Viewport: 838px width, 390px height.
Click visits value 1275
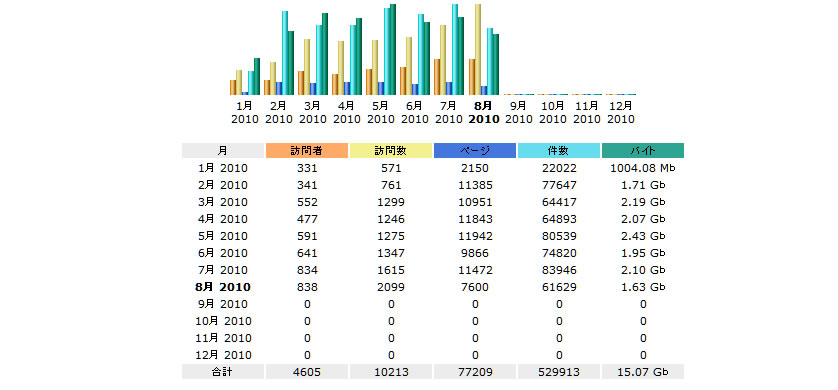point(391,236)
